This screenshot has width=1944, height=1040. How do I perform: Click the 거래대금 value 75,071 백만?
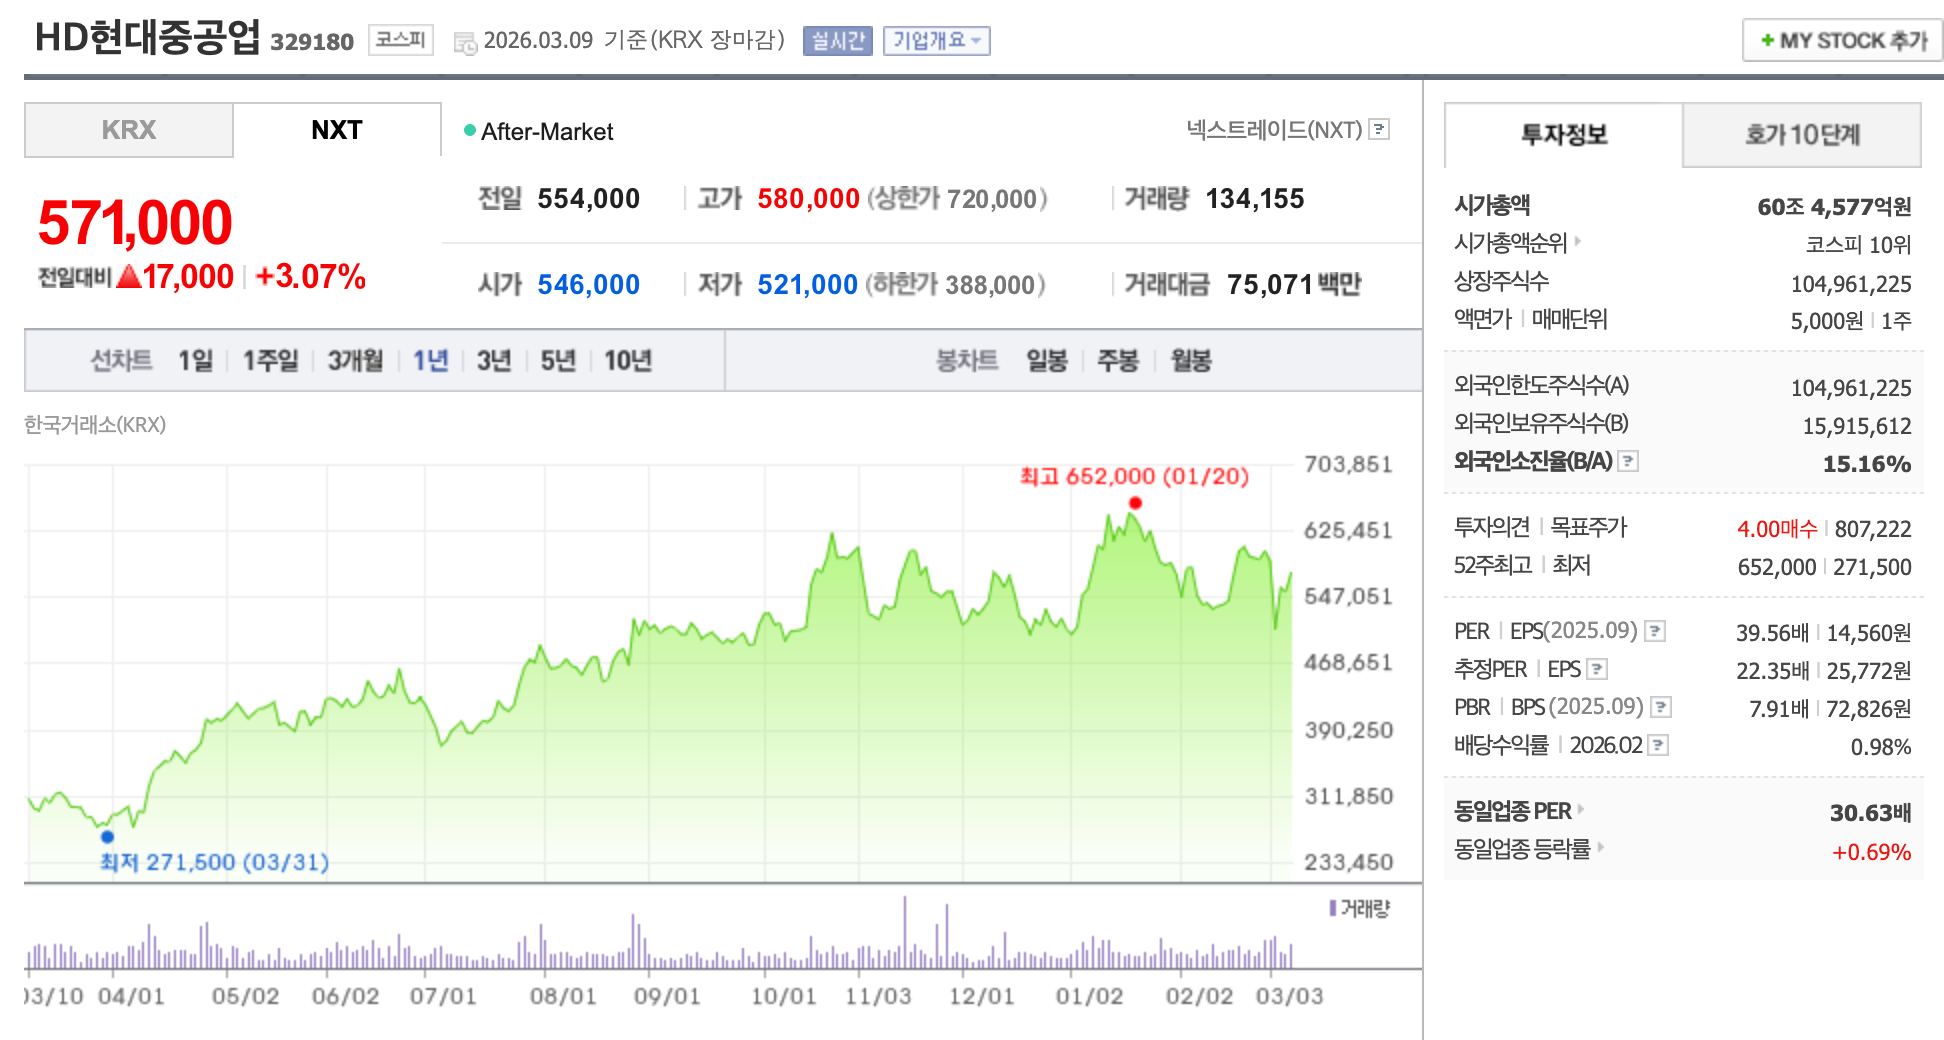pyautogui.click(x=1294, y=285)
